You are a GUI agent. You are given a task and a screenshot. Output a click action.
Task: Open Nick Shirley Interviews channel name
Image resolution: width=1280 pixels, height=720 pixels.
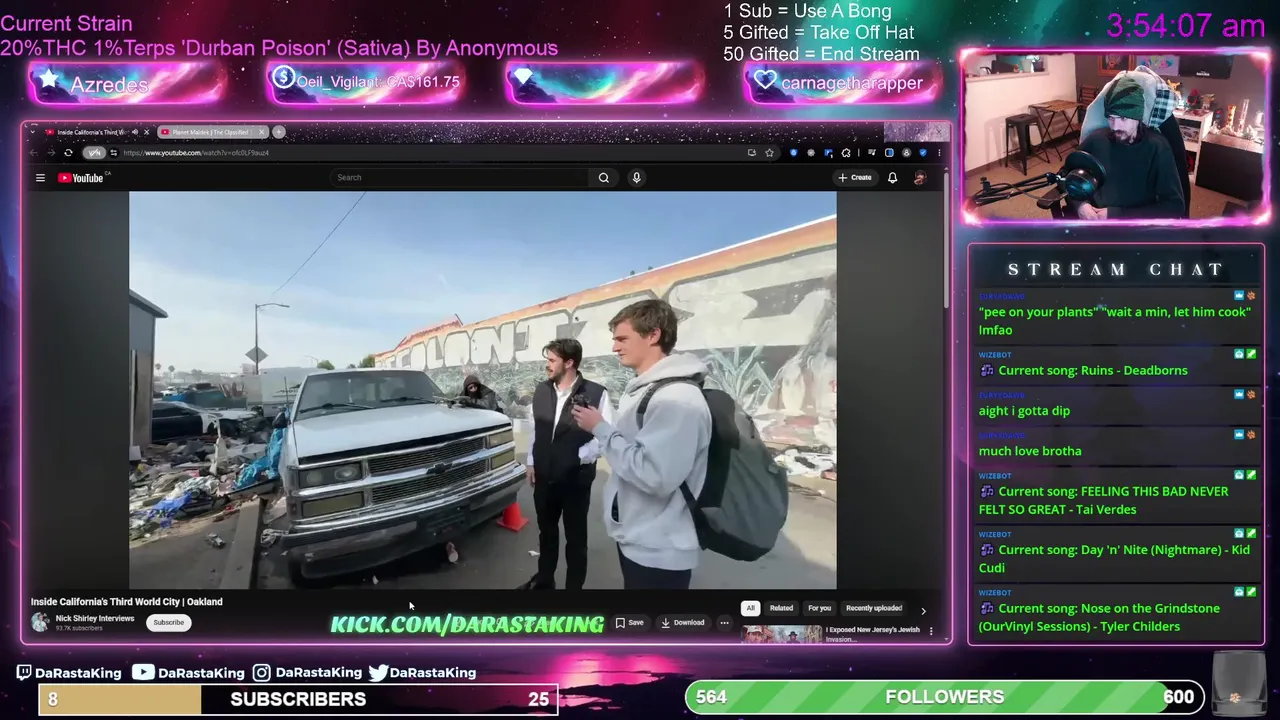click(x=95, y=618)
